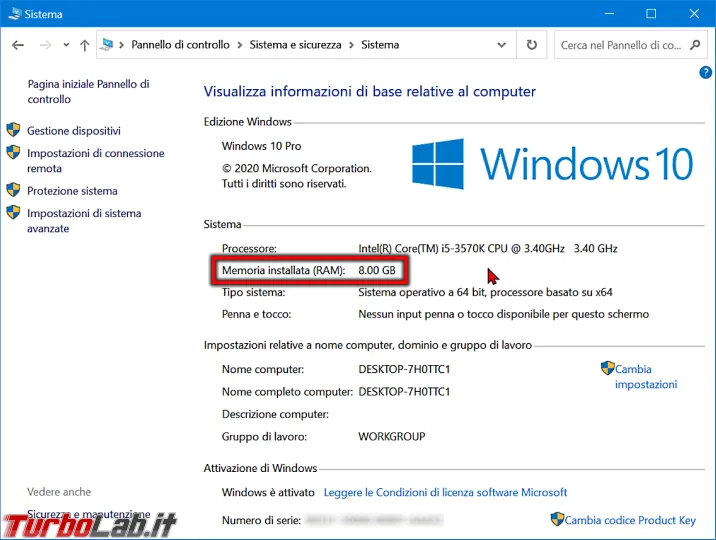
Task: Select 'Nessun input penna o tocco' text
Action: (x=424, y=314)
